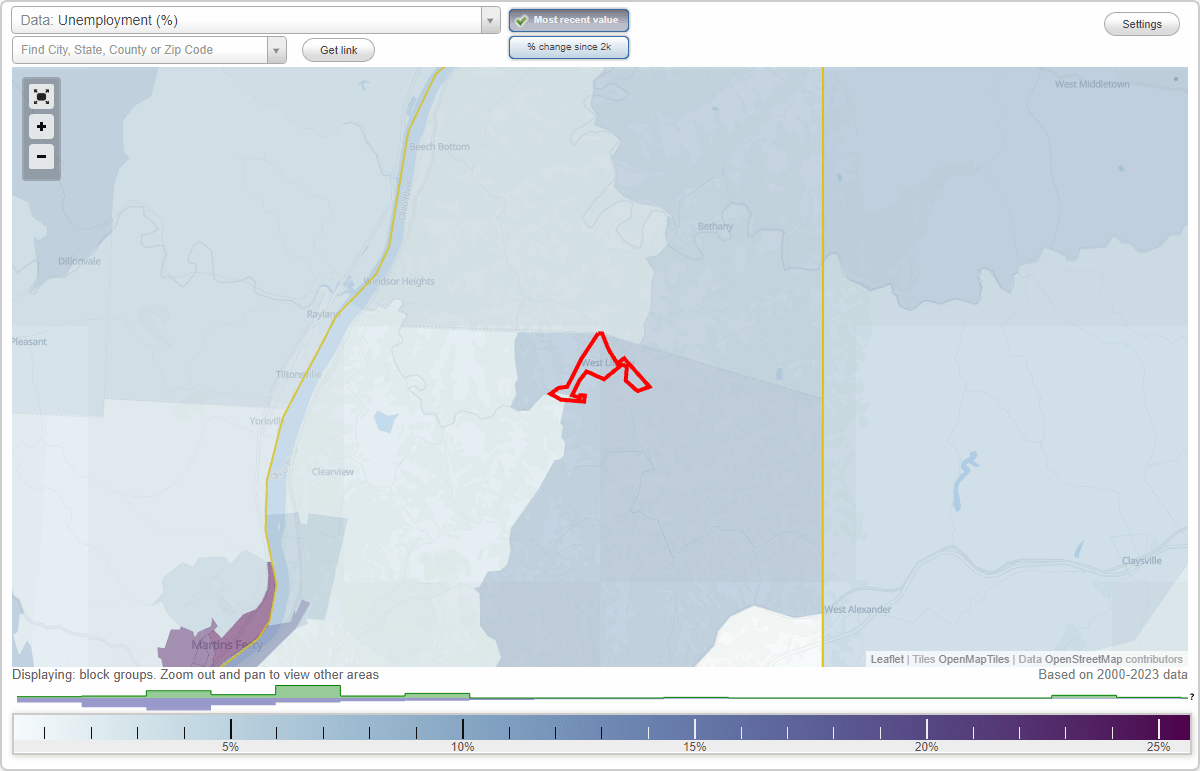Open the Leaflet attribution link

pyautogui.click(x=887, y=659)
